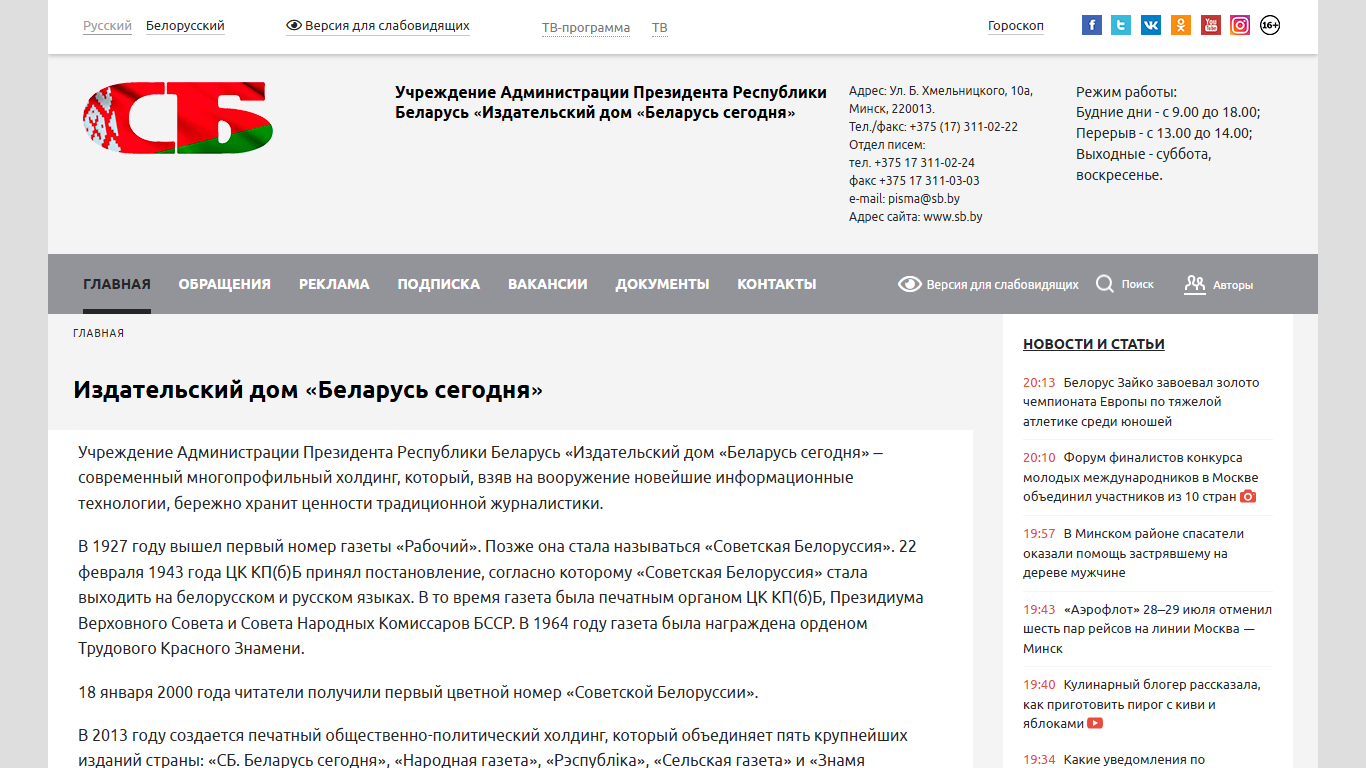Open the ТВ-программа link
This screenshot has height=768, width=1366.
click(586, 28)
